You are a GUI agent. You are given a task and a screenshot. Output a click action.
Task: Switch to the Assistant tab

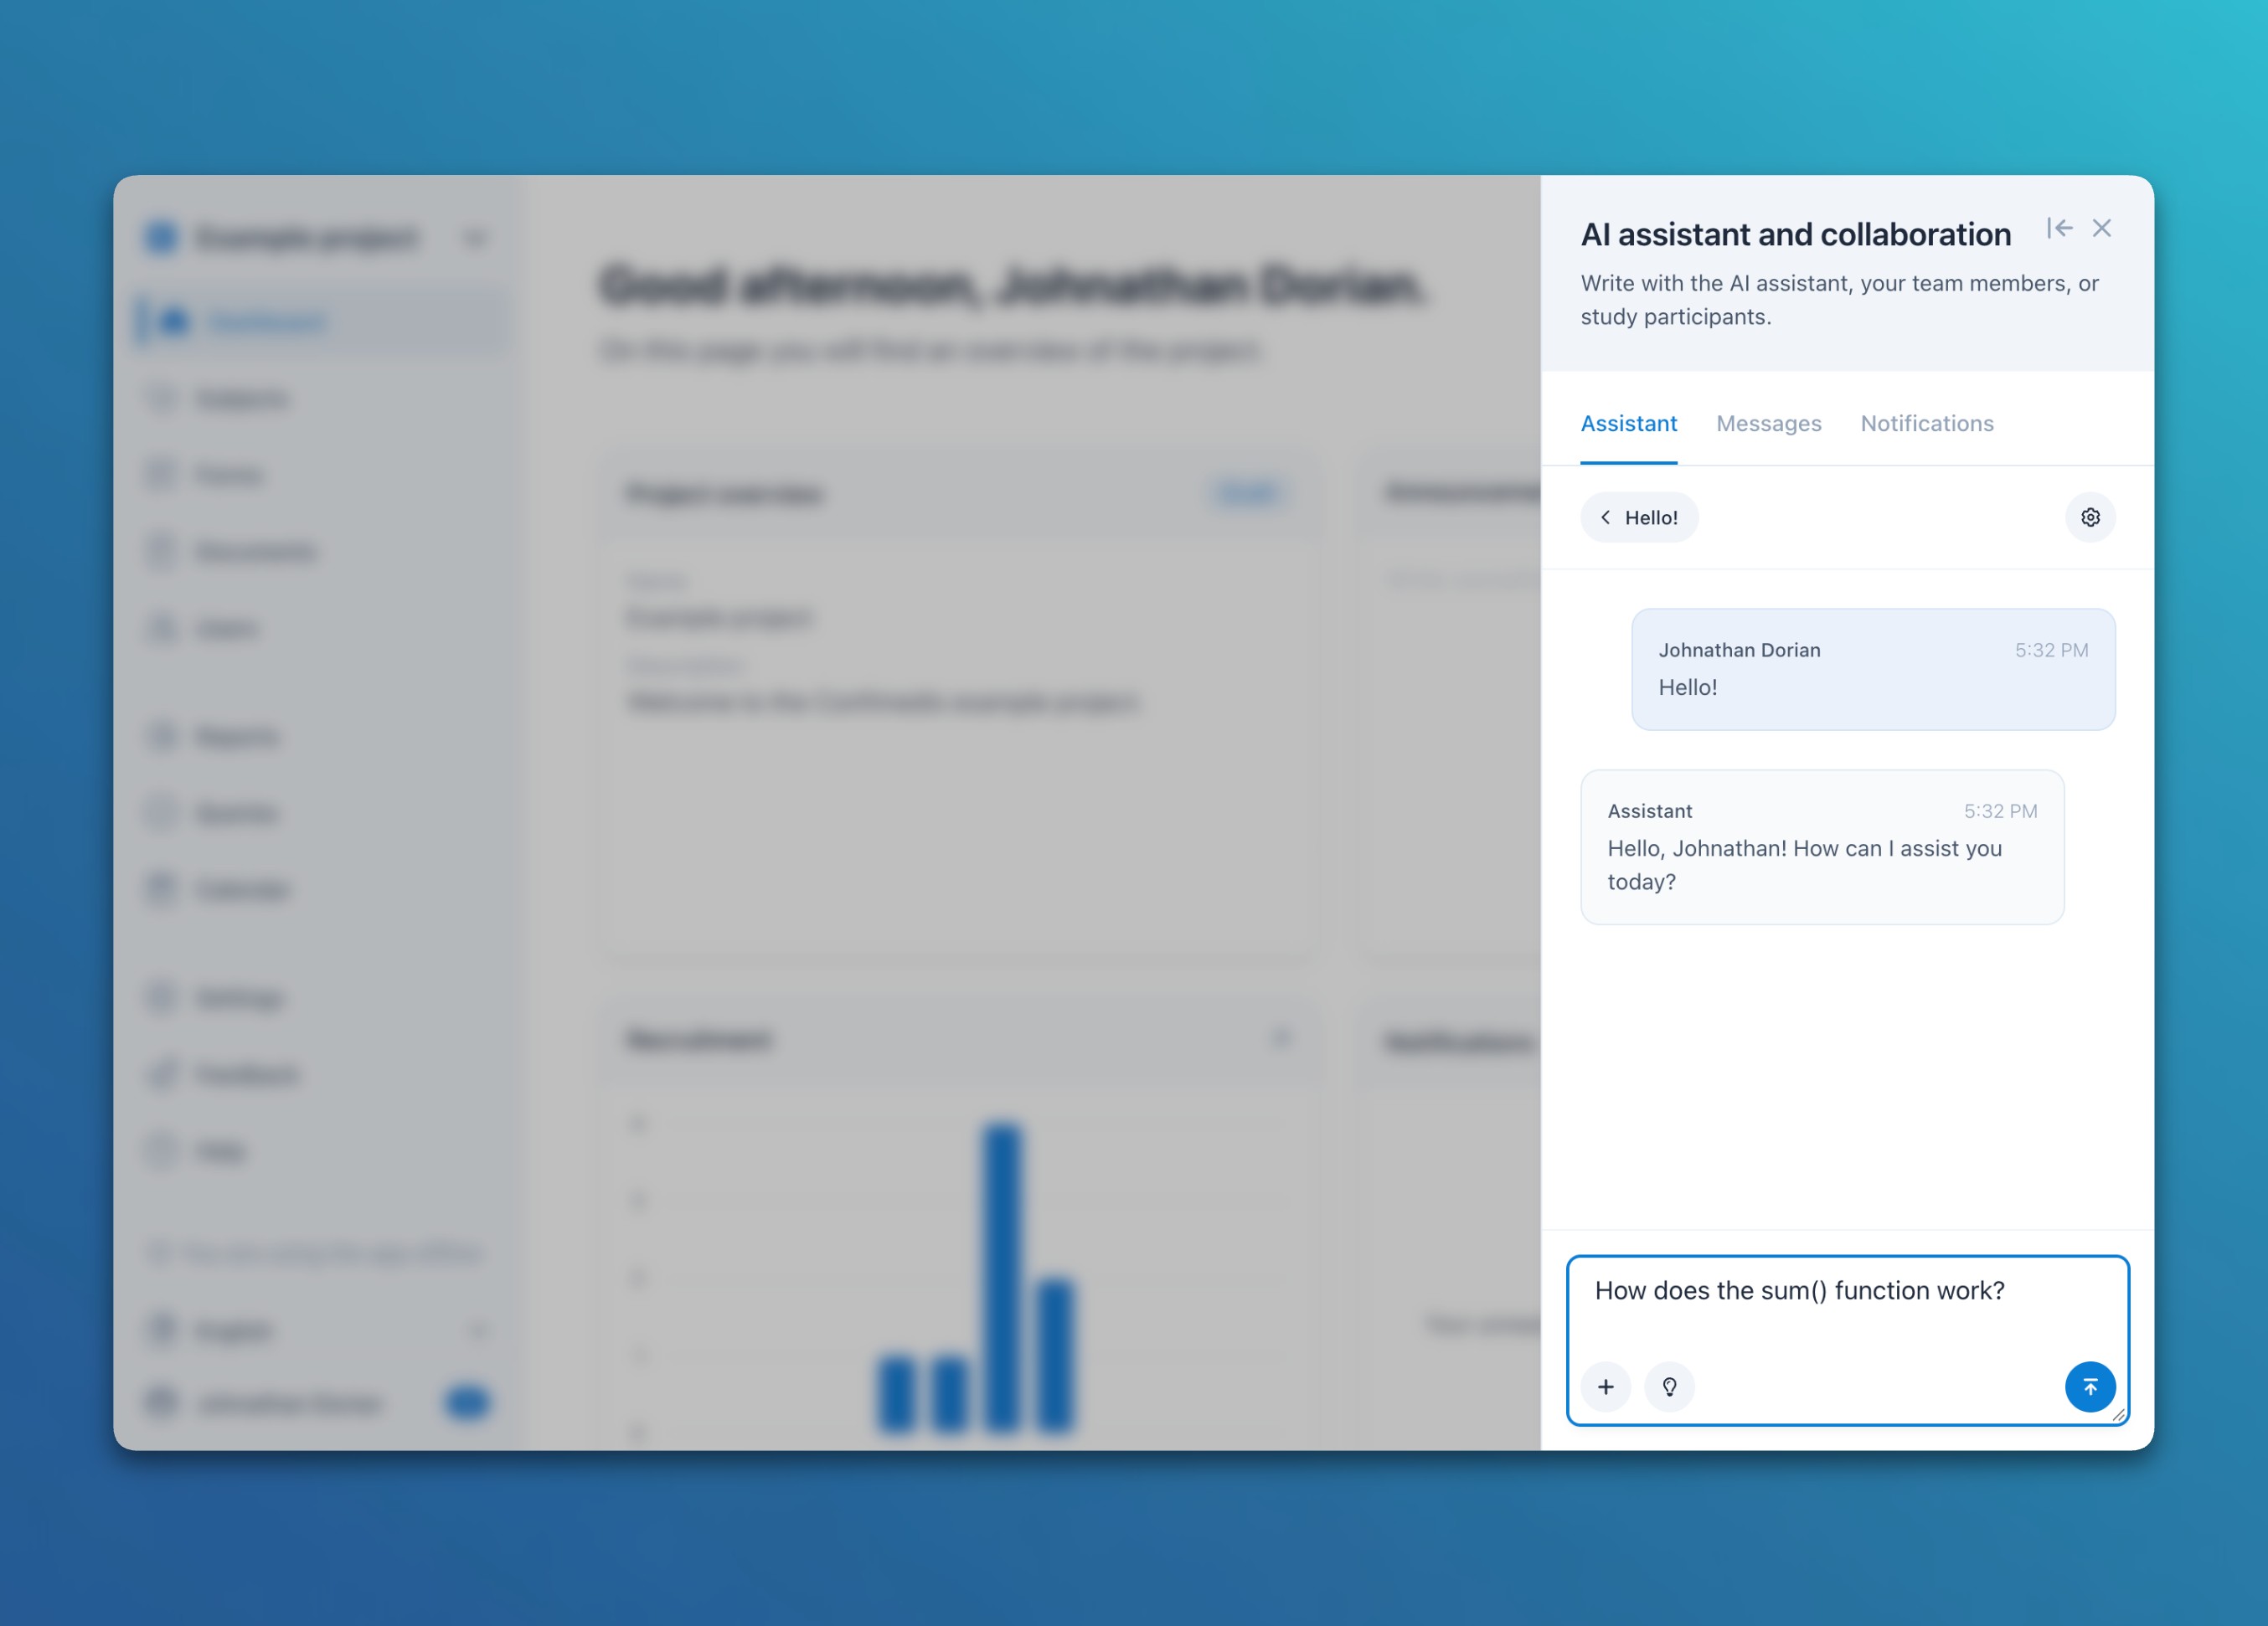(1629, 424)
